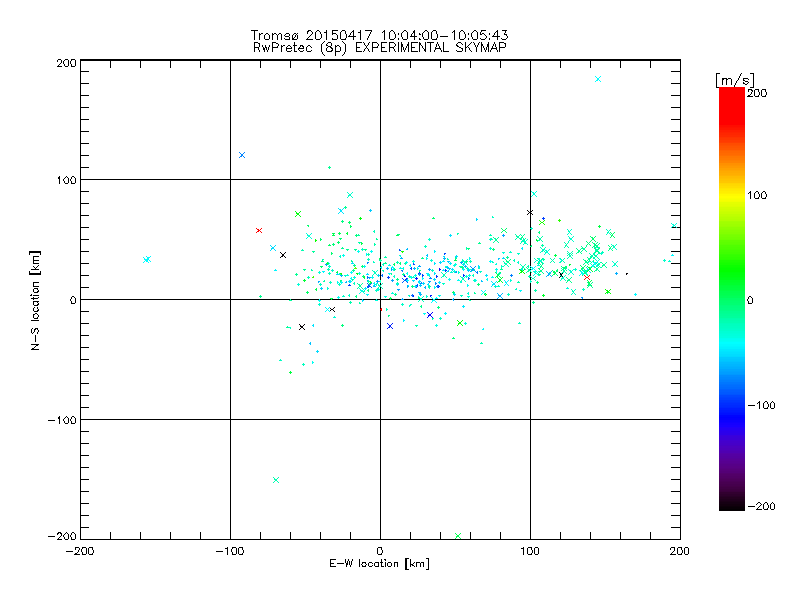Pick the black bottom end of colorbar
Viewport: 800px width, 600px height.
(x=732, y=503)
